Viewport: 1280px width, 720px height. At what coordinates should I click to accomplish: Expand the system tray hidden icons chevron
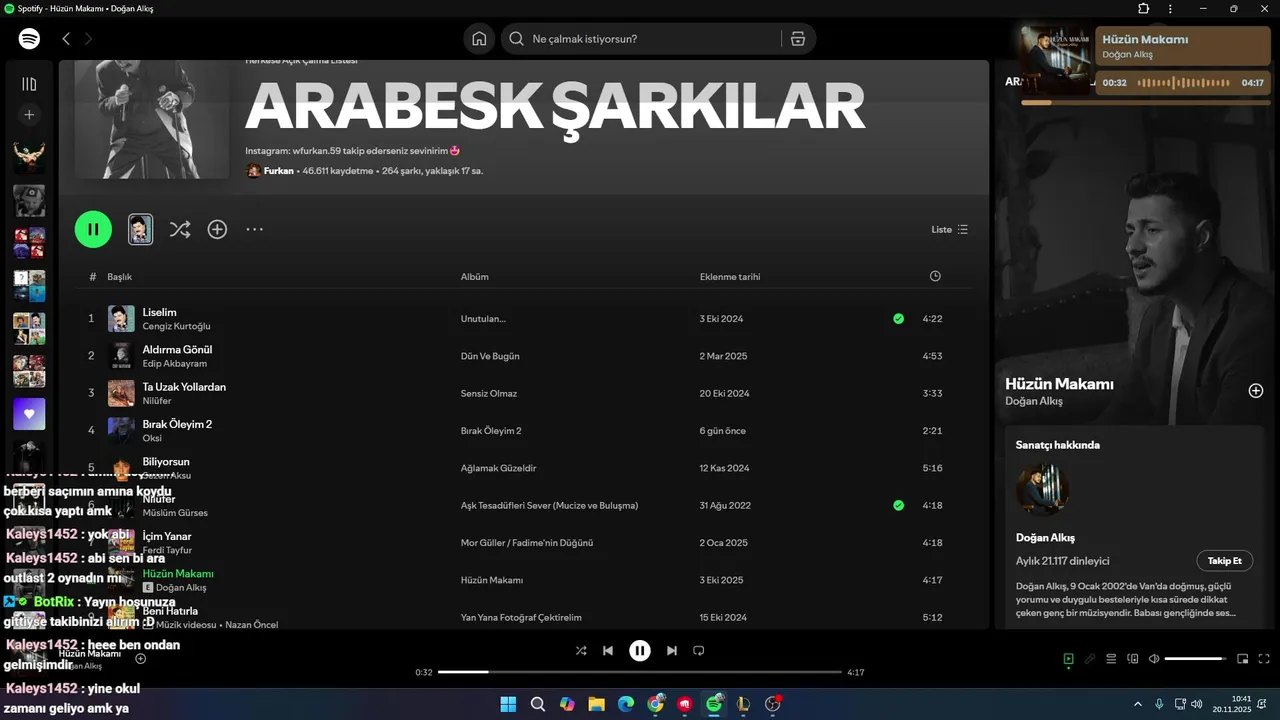(1137, 704)
